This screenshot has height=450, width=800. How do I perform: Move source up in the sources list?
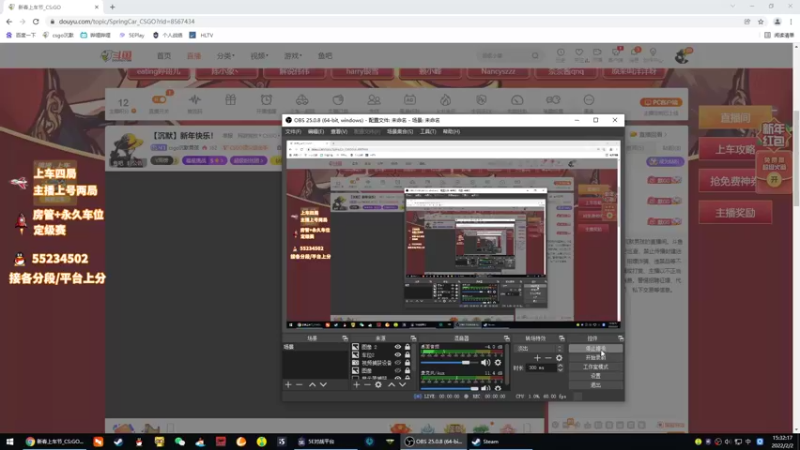click(391, 385)
